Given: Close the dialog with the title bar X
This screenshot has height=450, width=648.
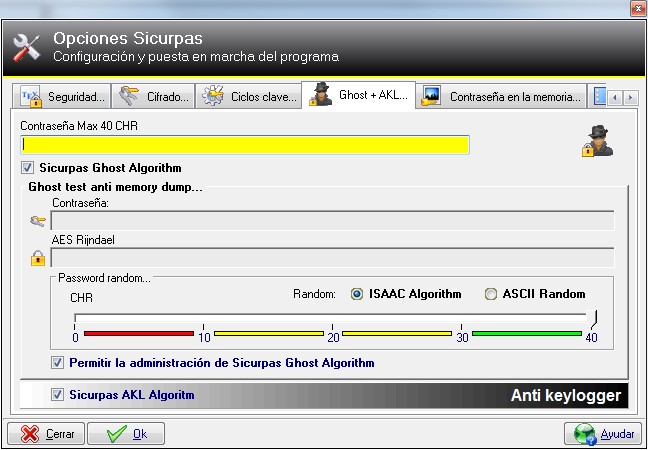Looking at the screenshot, I should pos(638,9).
